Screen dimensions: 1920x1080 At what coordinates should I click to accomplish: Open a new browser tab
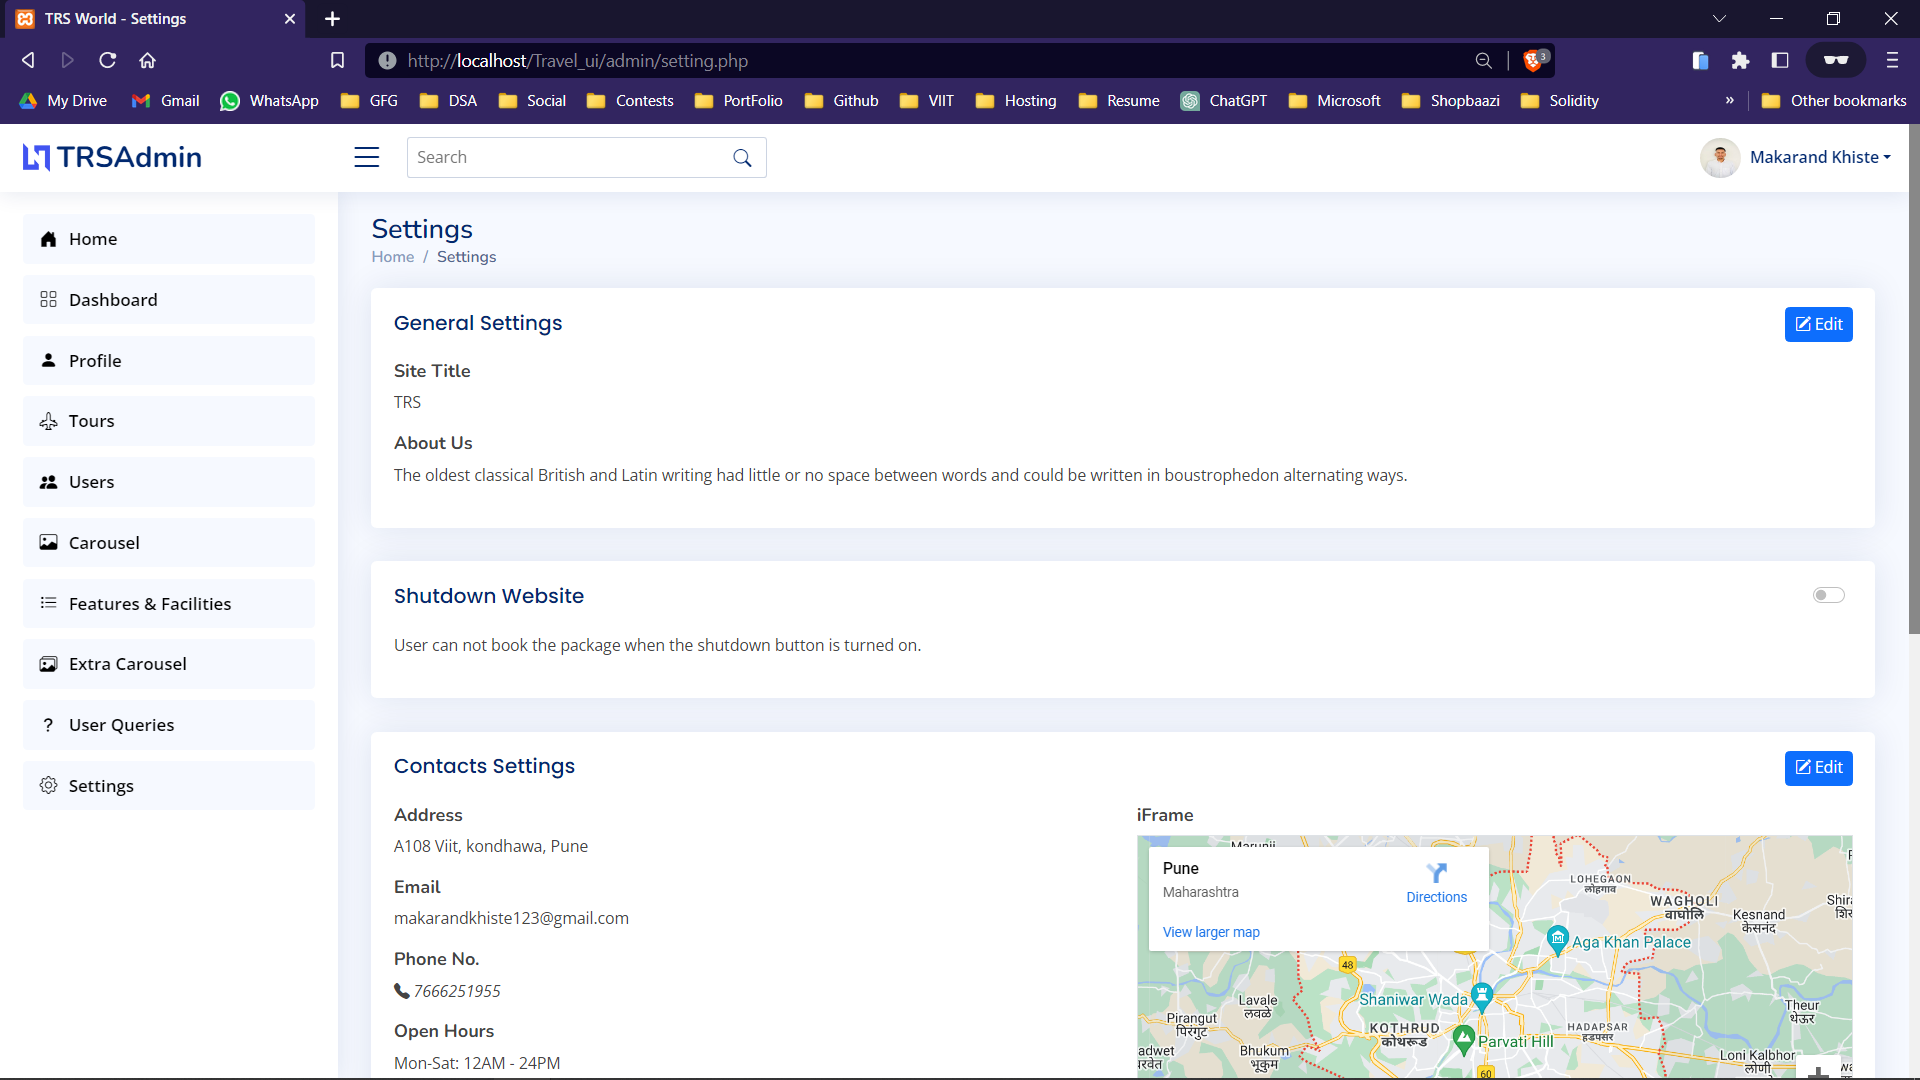[x=333, y=19]
